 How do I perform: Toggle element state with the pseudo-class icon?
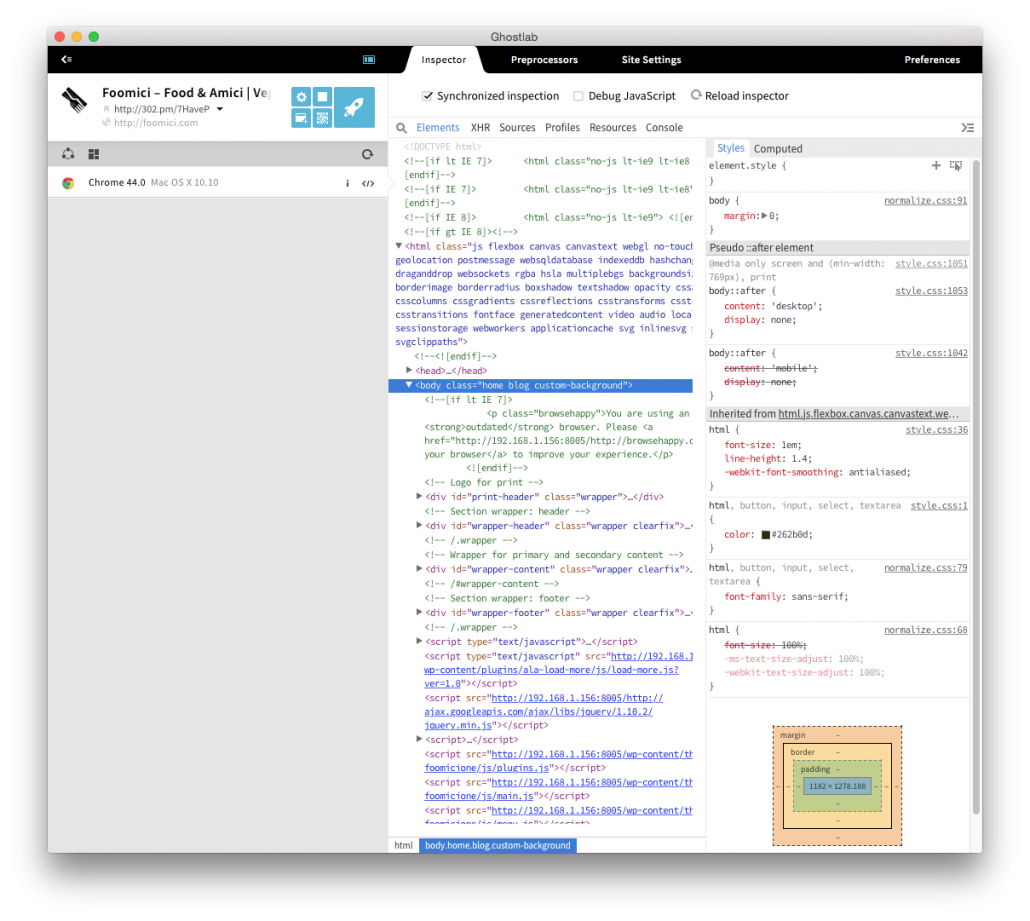click(956, 166)
